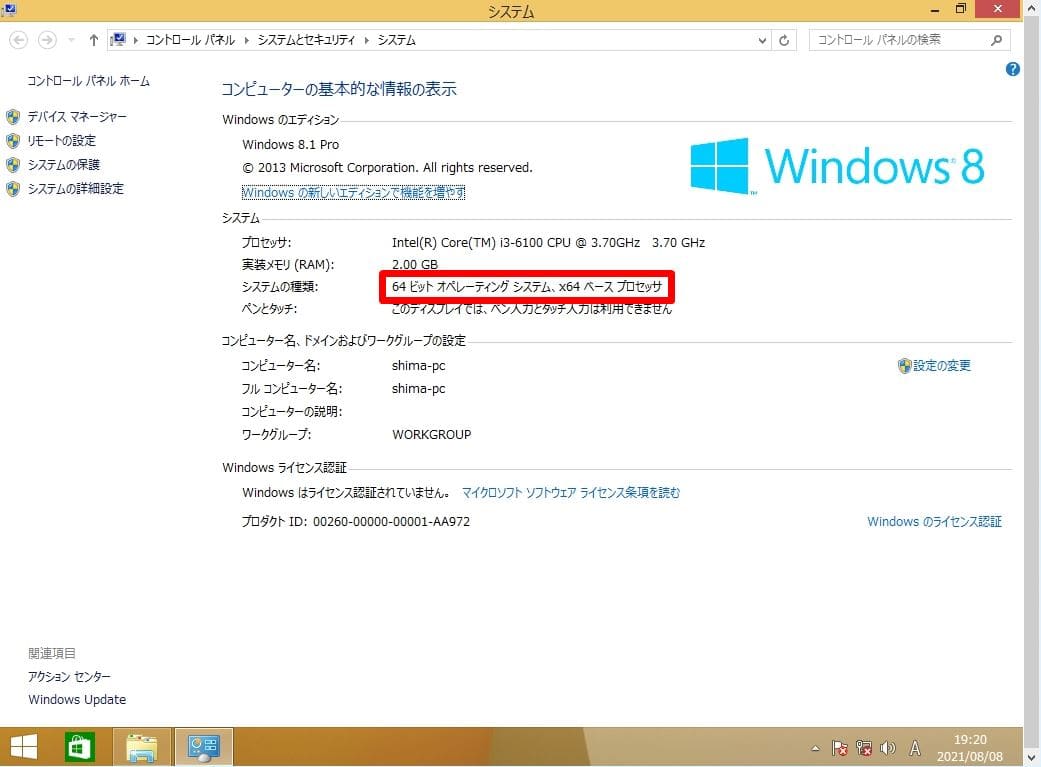1041x767 pixels.
Task: Click the network status tray icon
Action: [x=864, y=748]
